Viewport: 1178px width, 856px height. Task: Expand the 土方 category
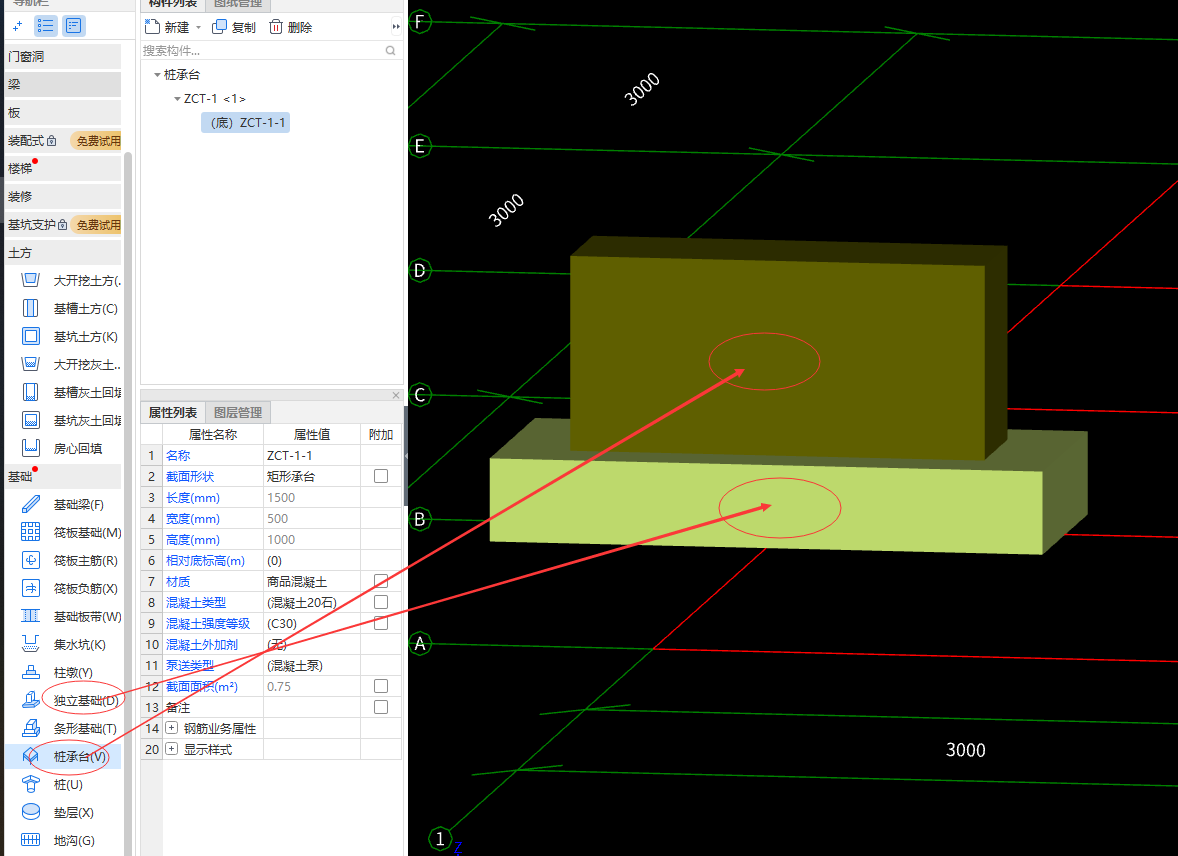[62, 253]
